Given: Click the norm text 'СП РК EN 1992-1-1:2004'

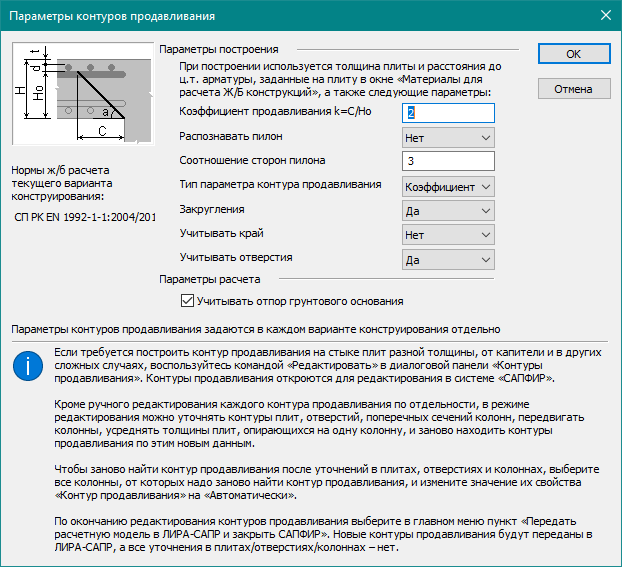Looking at the screenshot, I should pyautogui.click(x=85, y=216).
